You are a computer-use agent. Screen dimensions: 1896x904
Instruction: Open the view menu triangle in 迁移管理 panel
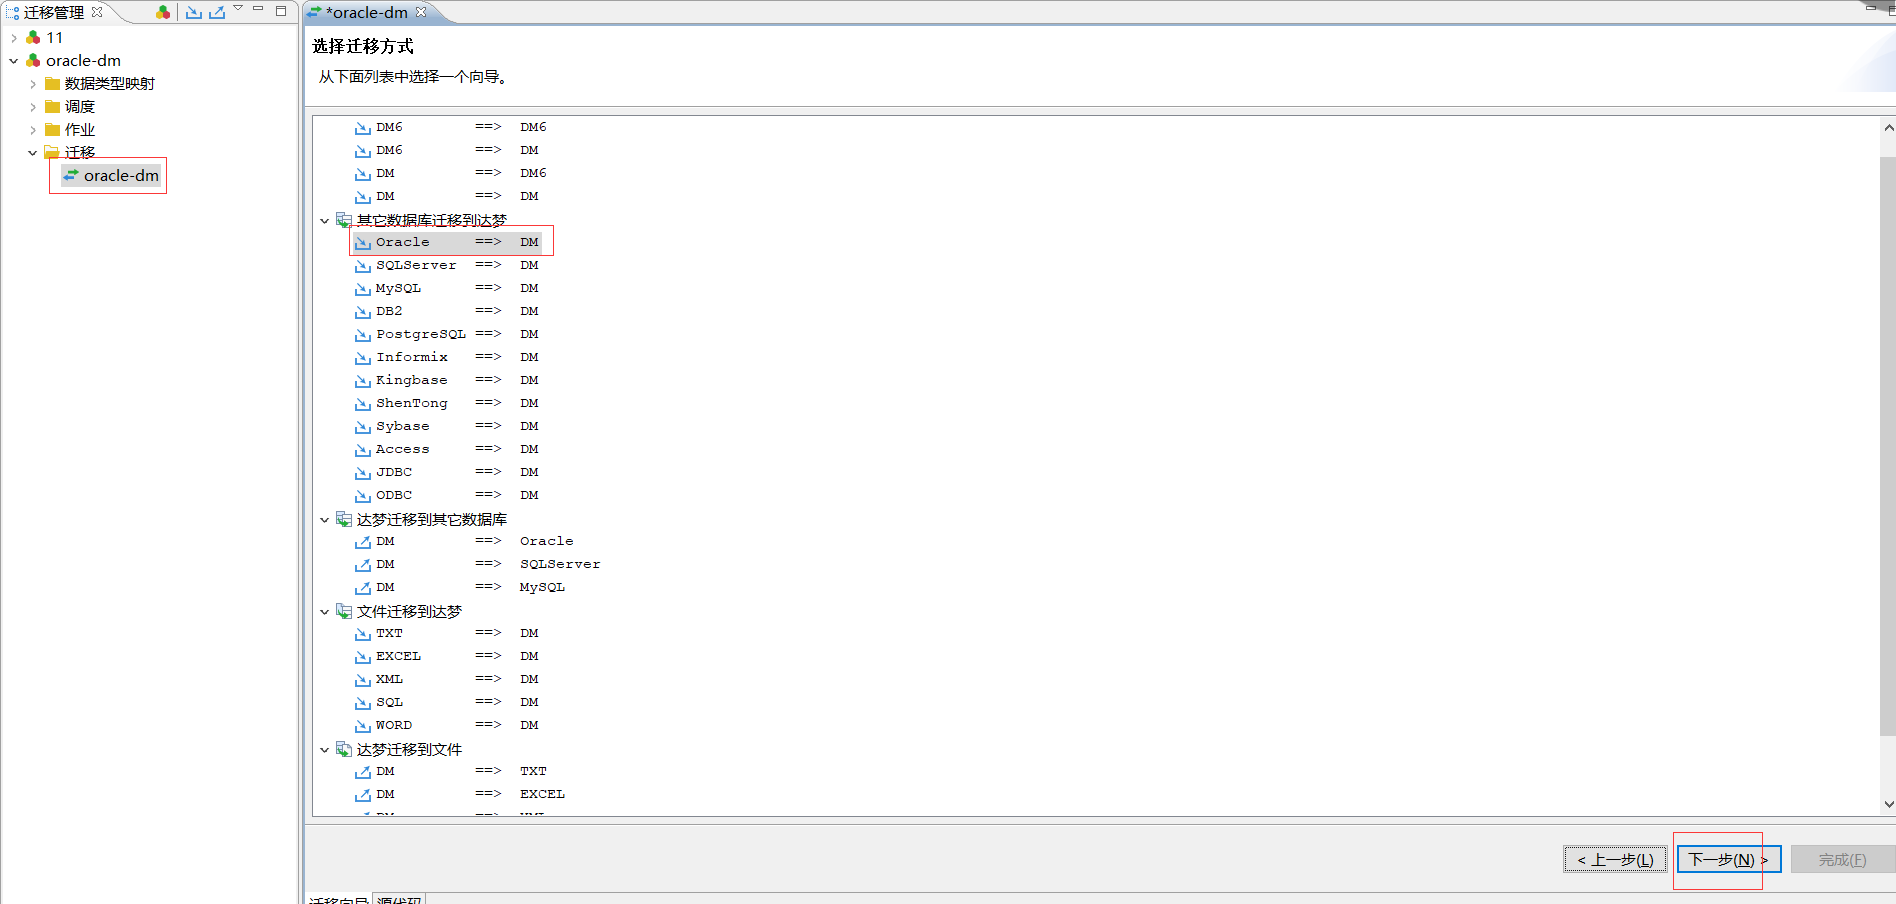[238, 8]
